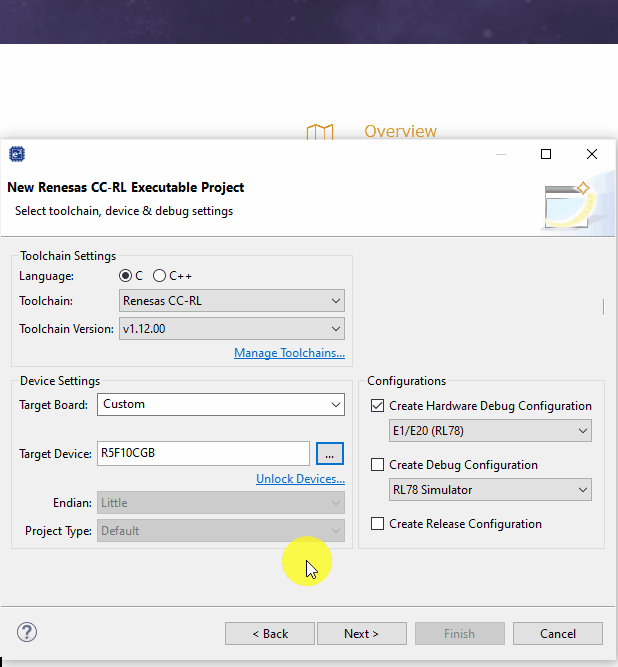
Task: Expand the E1/E20 (RL78) debugger dropdown
Action: click(x=490, y=431)
